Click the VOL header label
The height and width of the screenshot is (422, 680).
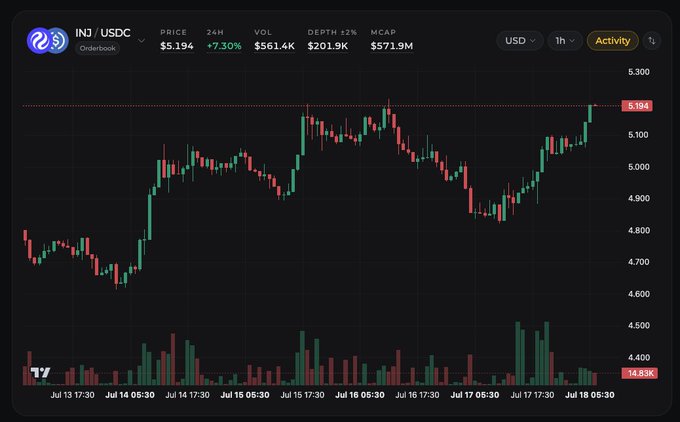click(x=263, y=33)
